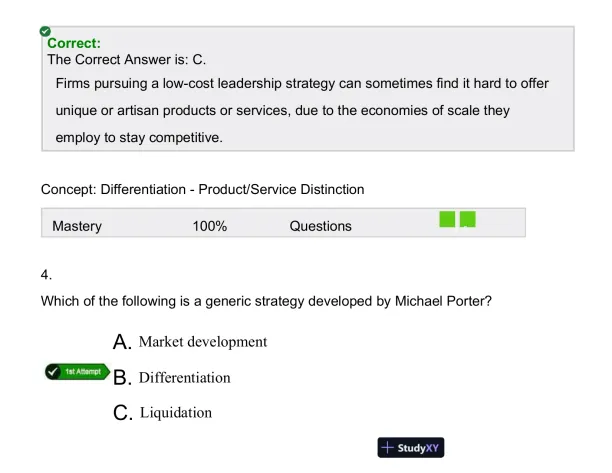
Task: Select answer letter A
Action: click(123, 342)
